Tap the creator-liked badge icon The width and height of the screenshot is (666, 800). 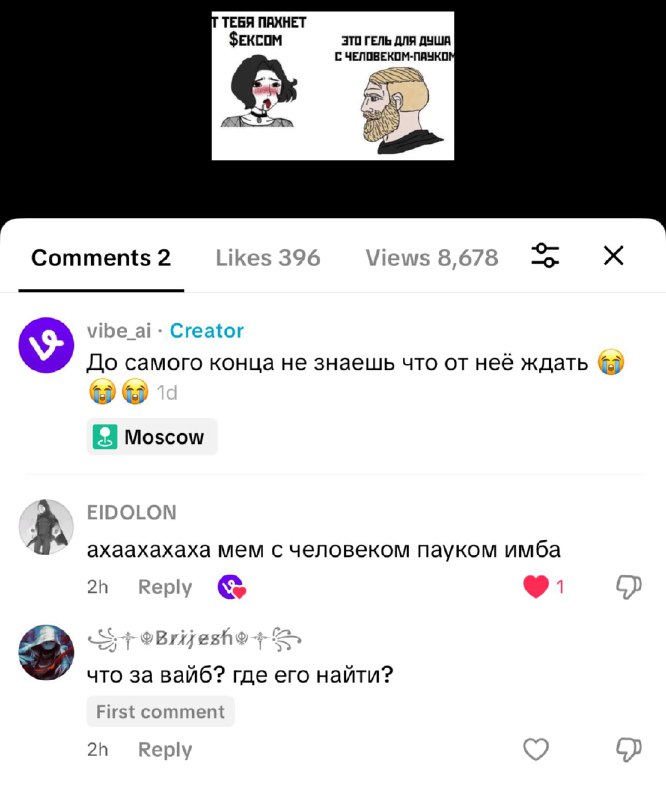(x=231, y=586)
